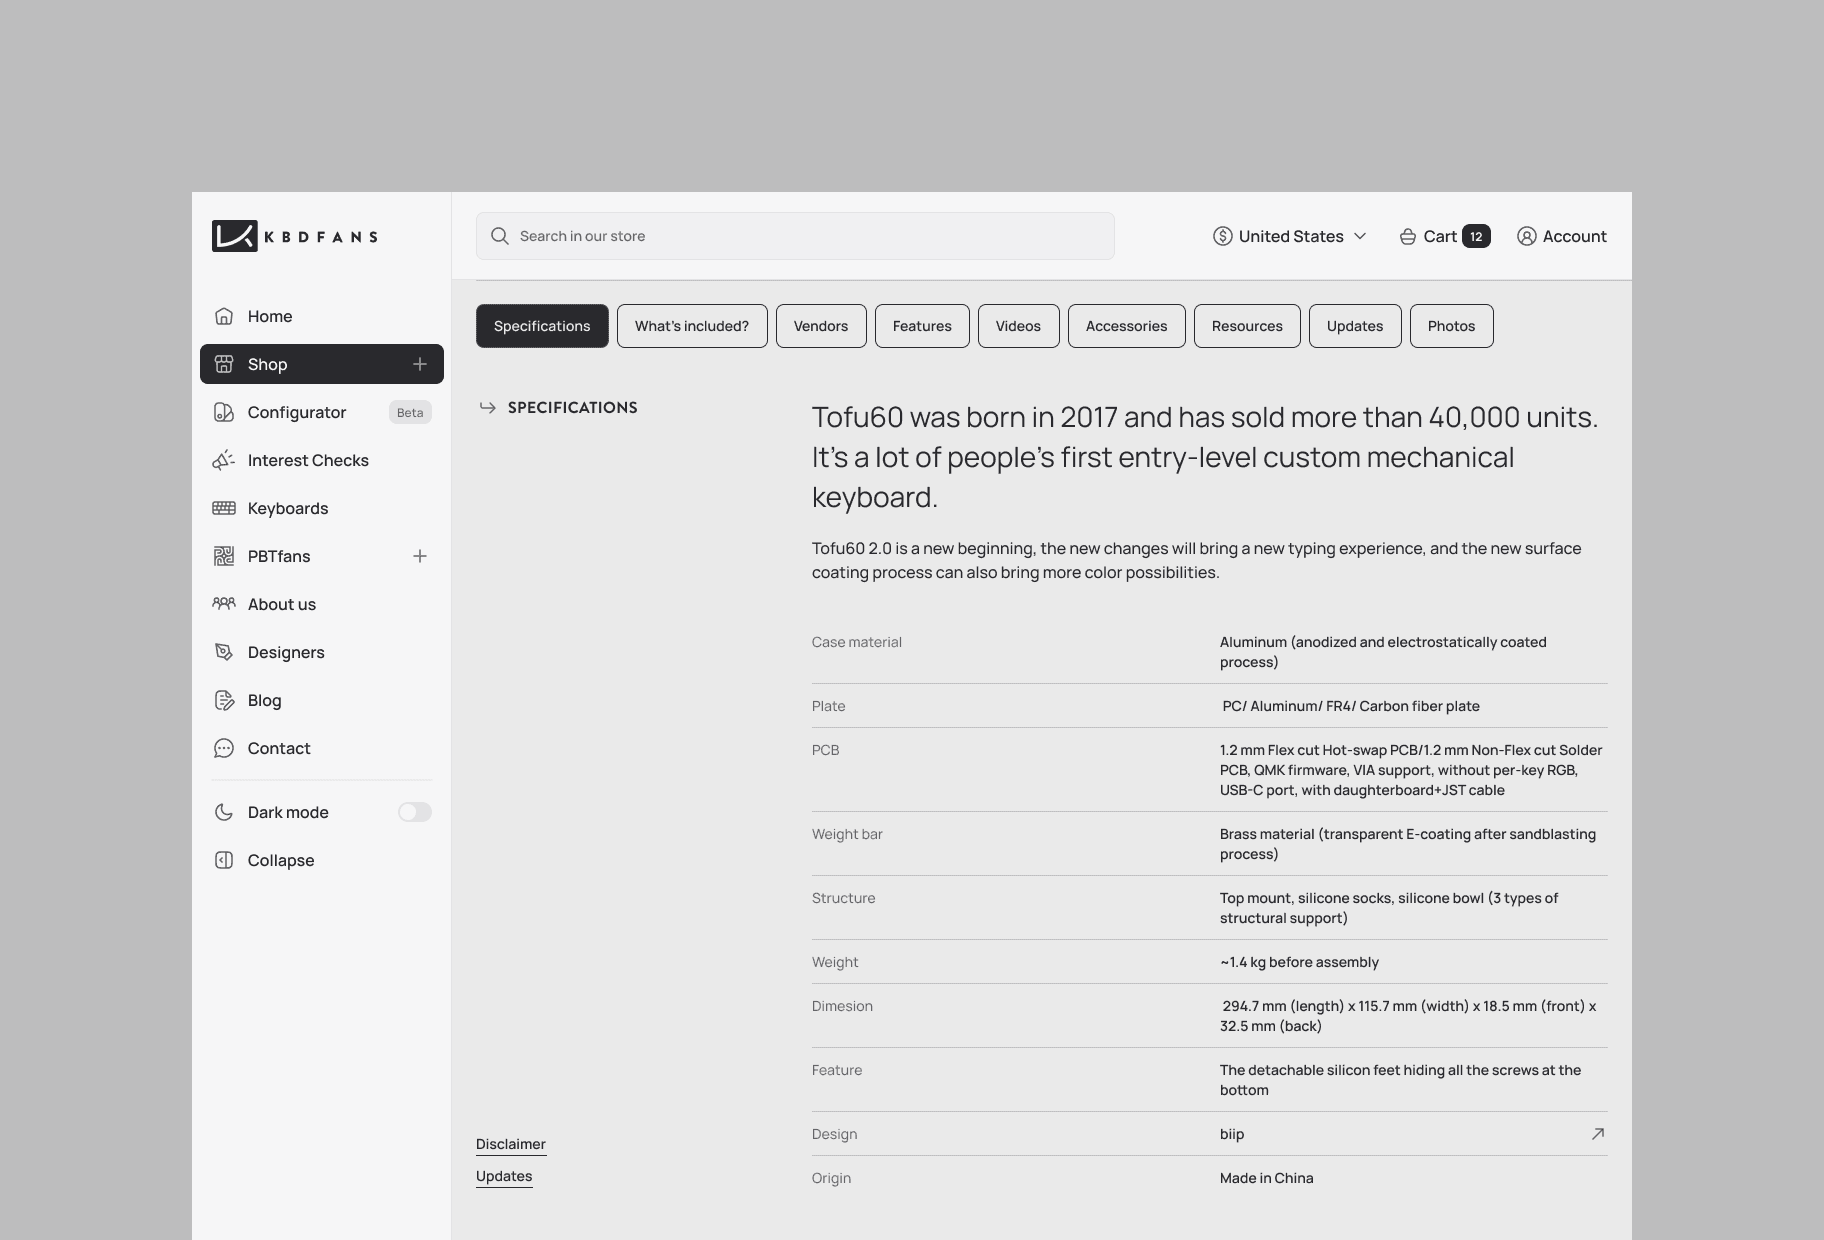1824x1240 pixels.
Task: Open the Vendors tab
Action: point(821,326)
